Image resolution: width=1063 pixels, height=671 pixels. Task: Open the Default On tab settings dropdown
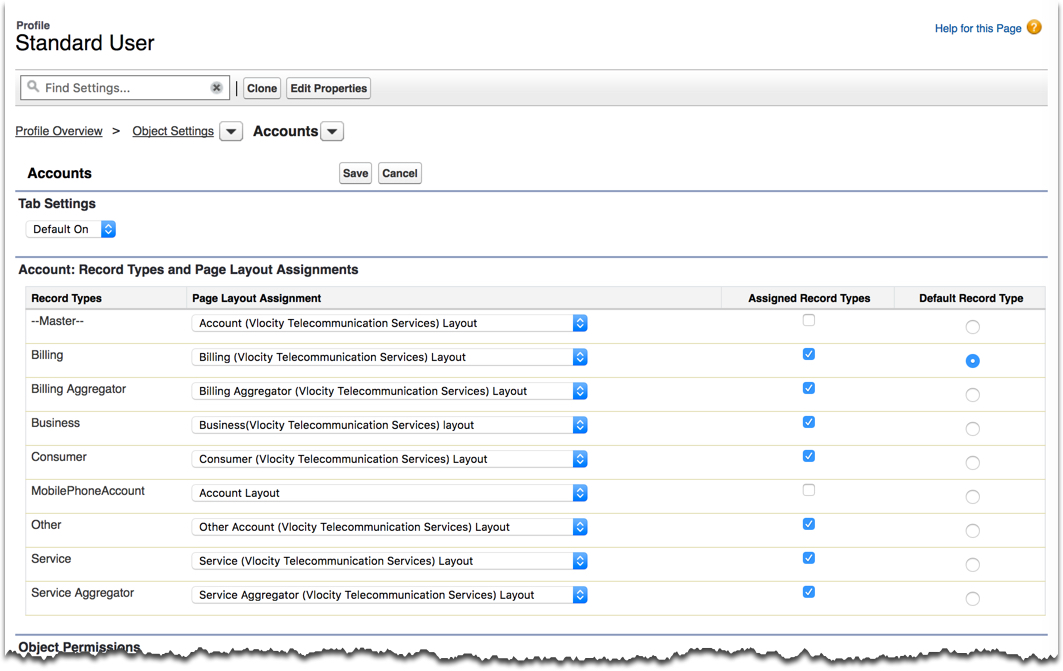[108, 229]
